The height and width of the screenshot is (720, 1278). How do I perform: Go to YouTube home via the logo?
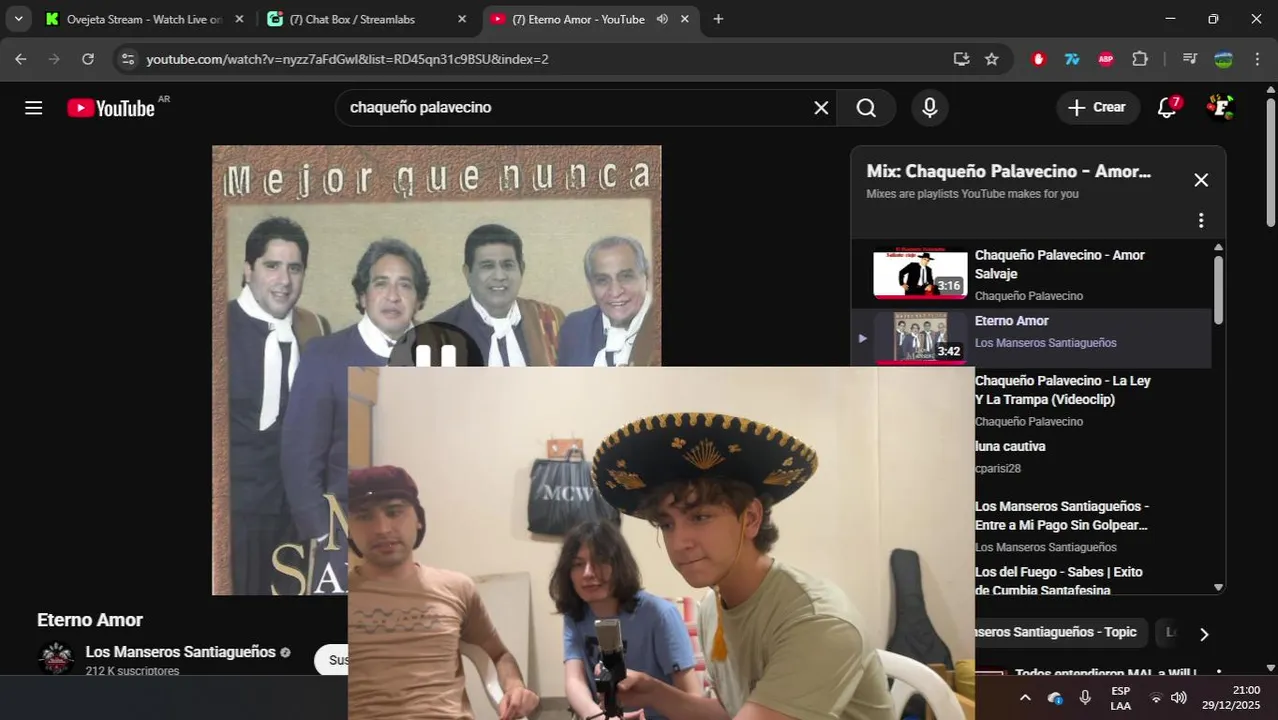(111, 108)
